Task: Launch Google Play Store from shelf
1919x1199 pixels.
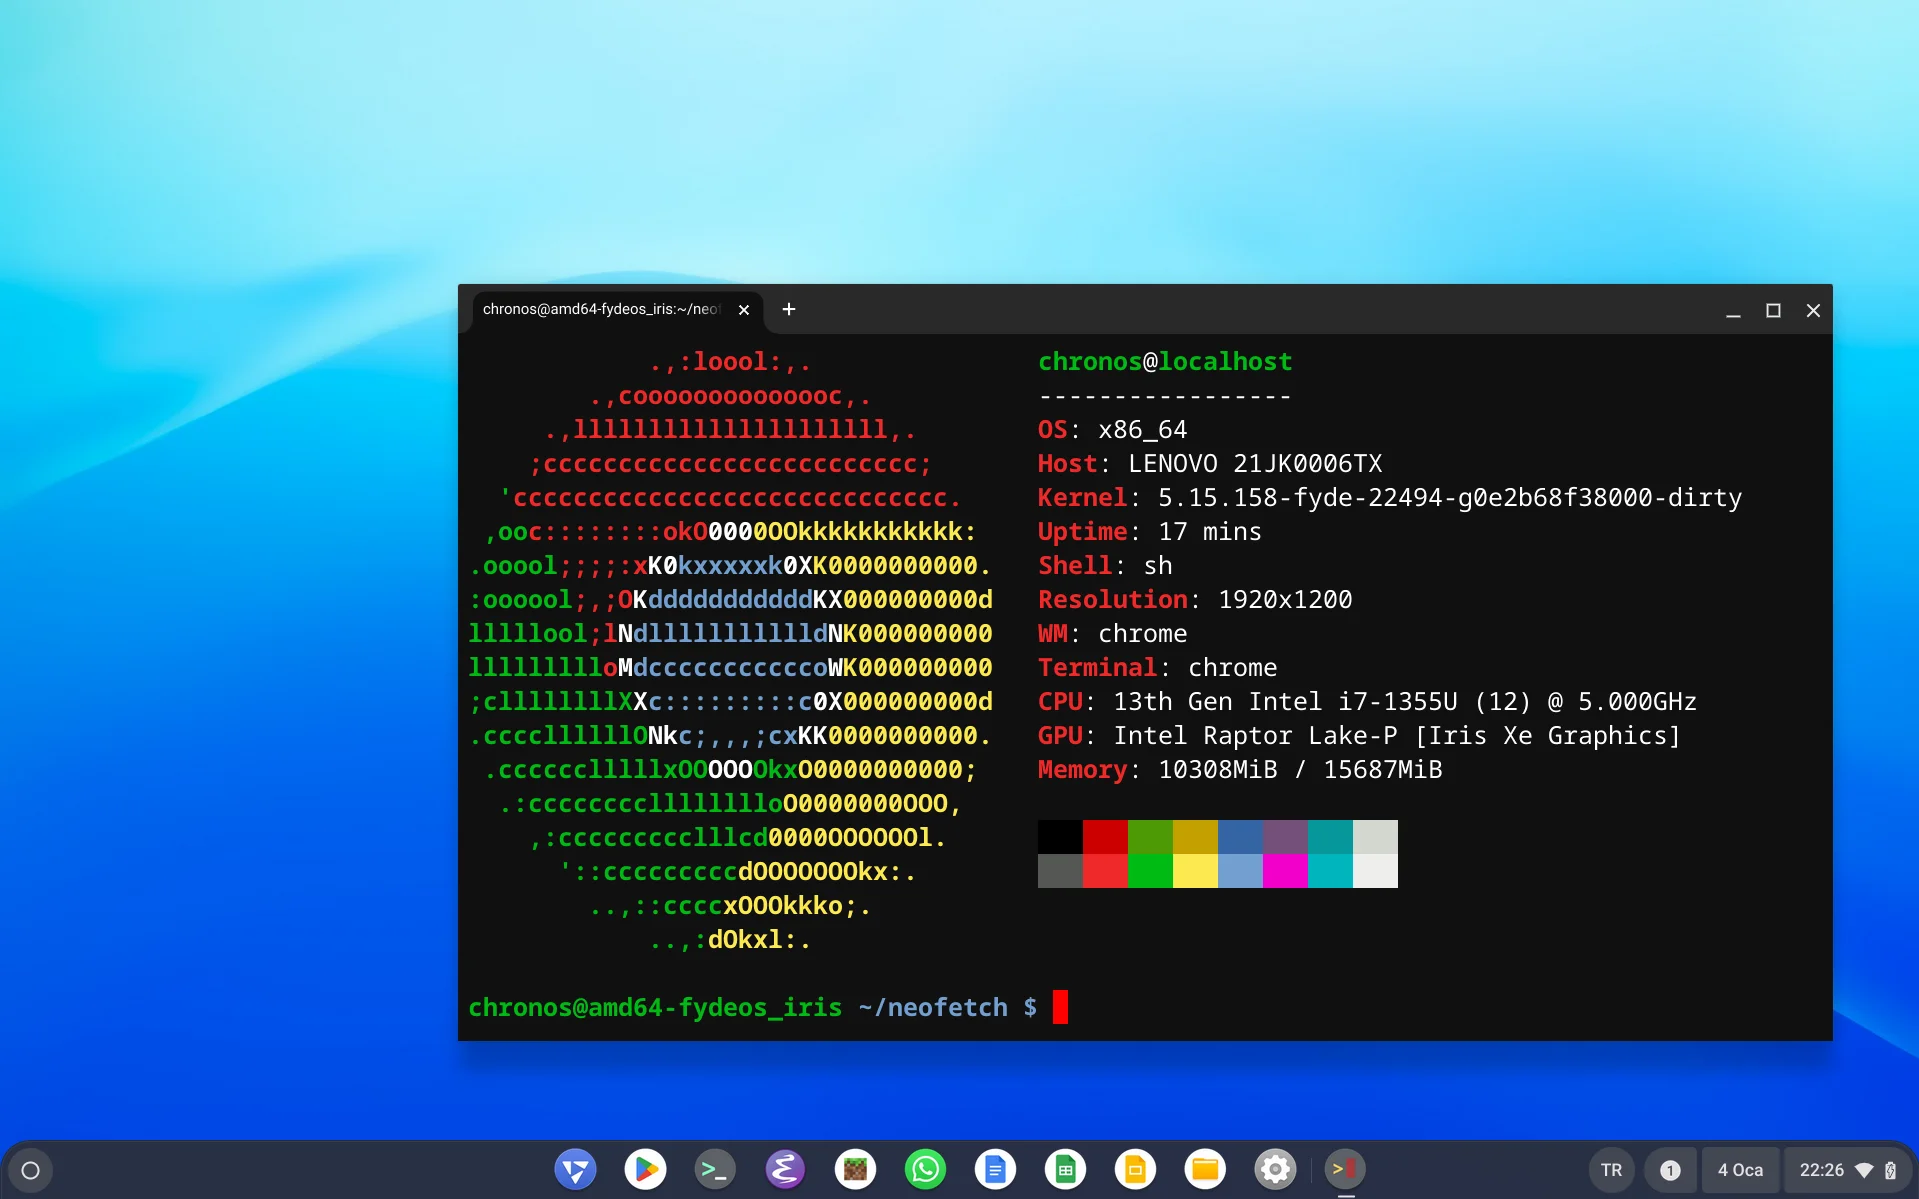Action: click(x=645, y=1169)
